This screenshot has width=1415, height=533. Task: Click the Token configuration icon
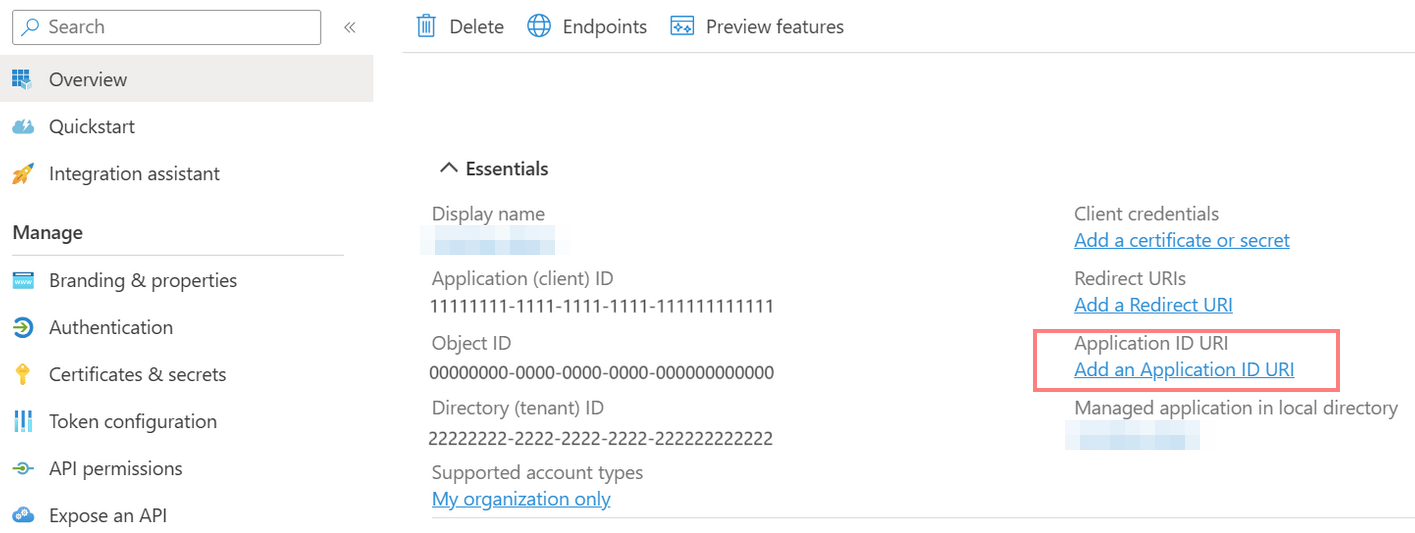pos(23,422)
